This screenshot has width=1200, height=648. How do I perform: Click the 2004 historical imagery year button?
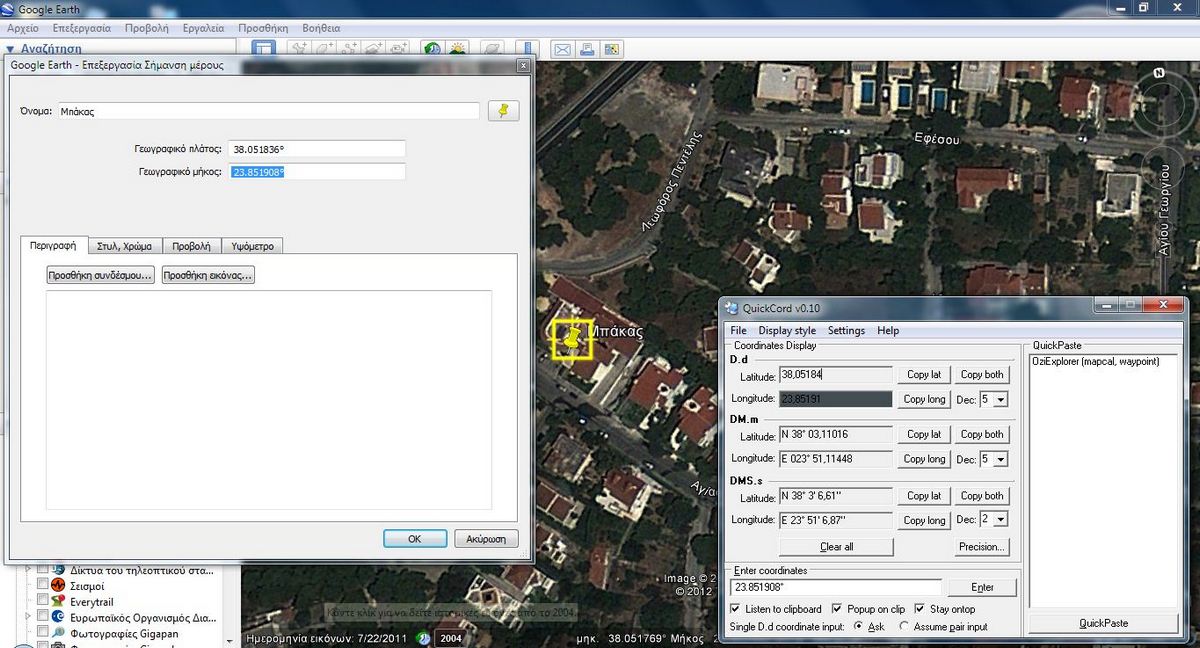(x=452, y=638)
